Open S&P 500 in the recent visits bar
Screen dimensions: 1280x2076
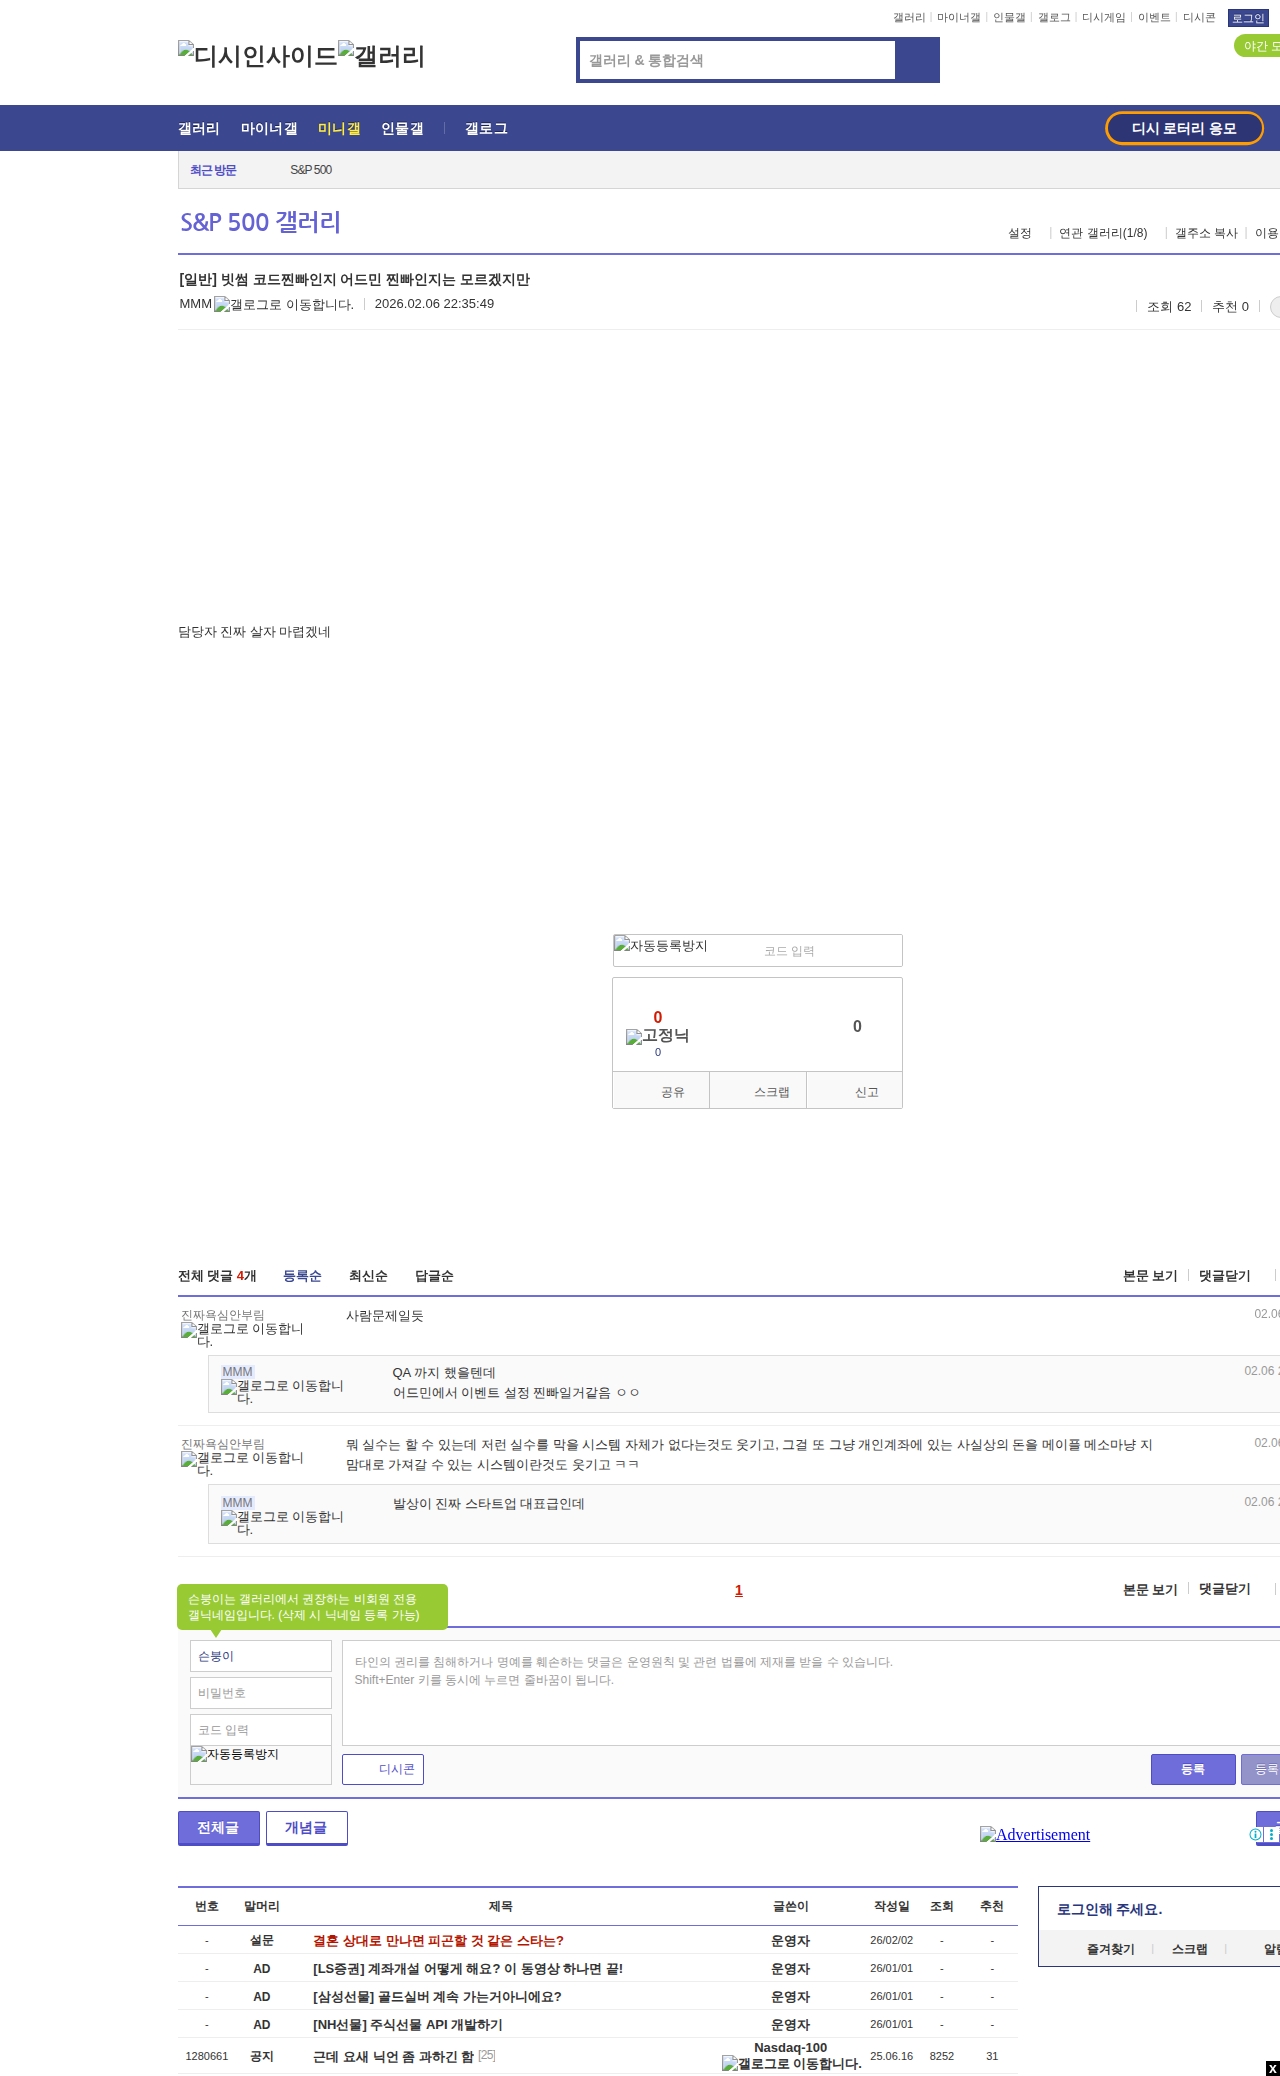pos(311,170)
